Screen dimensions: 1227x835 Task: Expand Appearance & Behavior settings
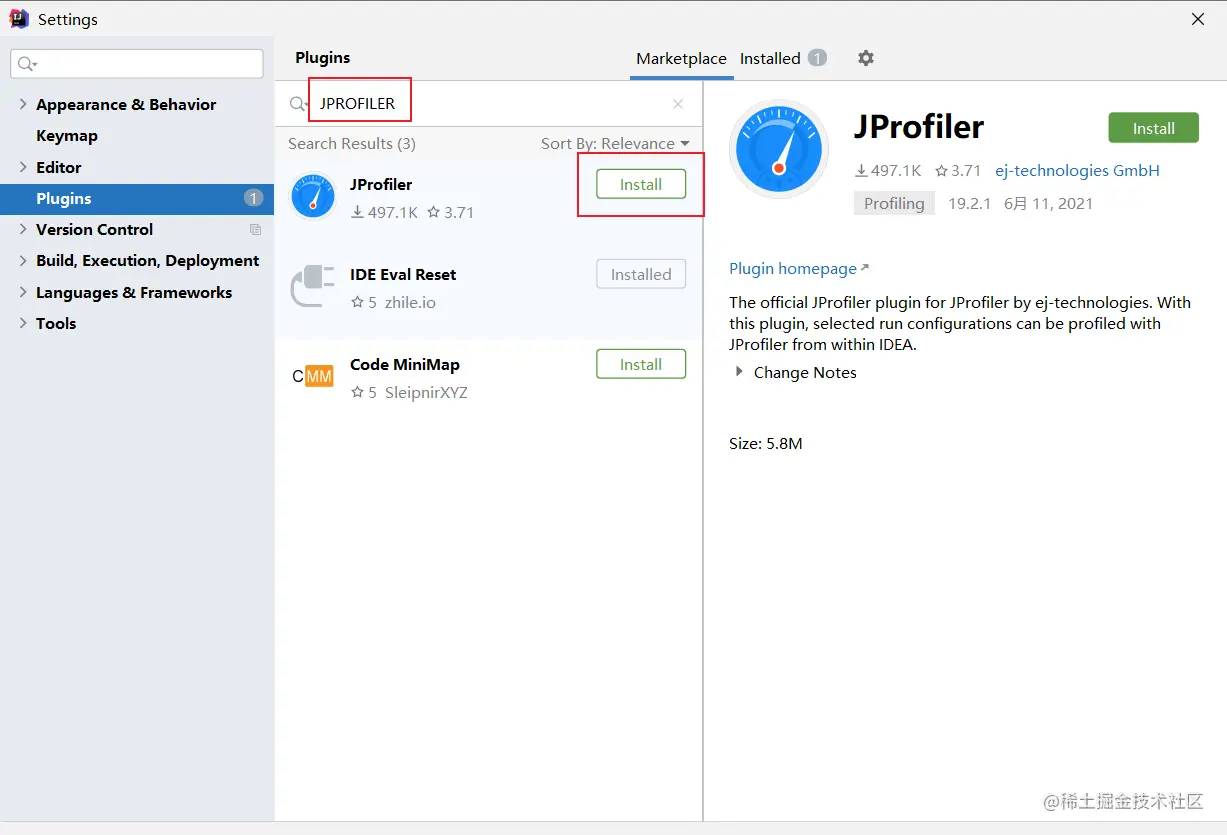23,104
